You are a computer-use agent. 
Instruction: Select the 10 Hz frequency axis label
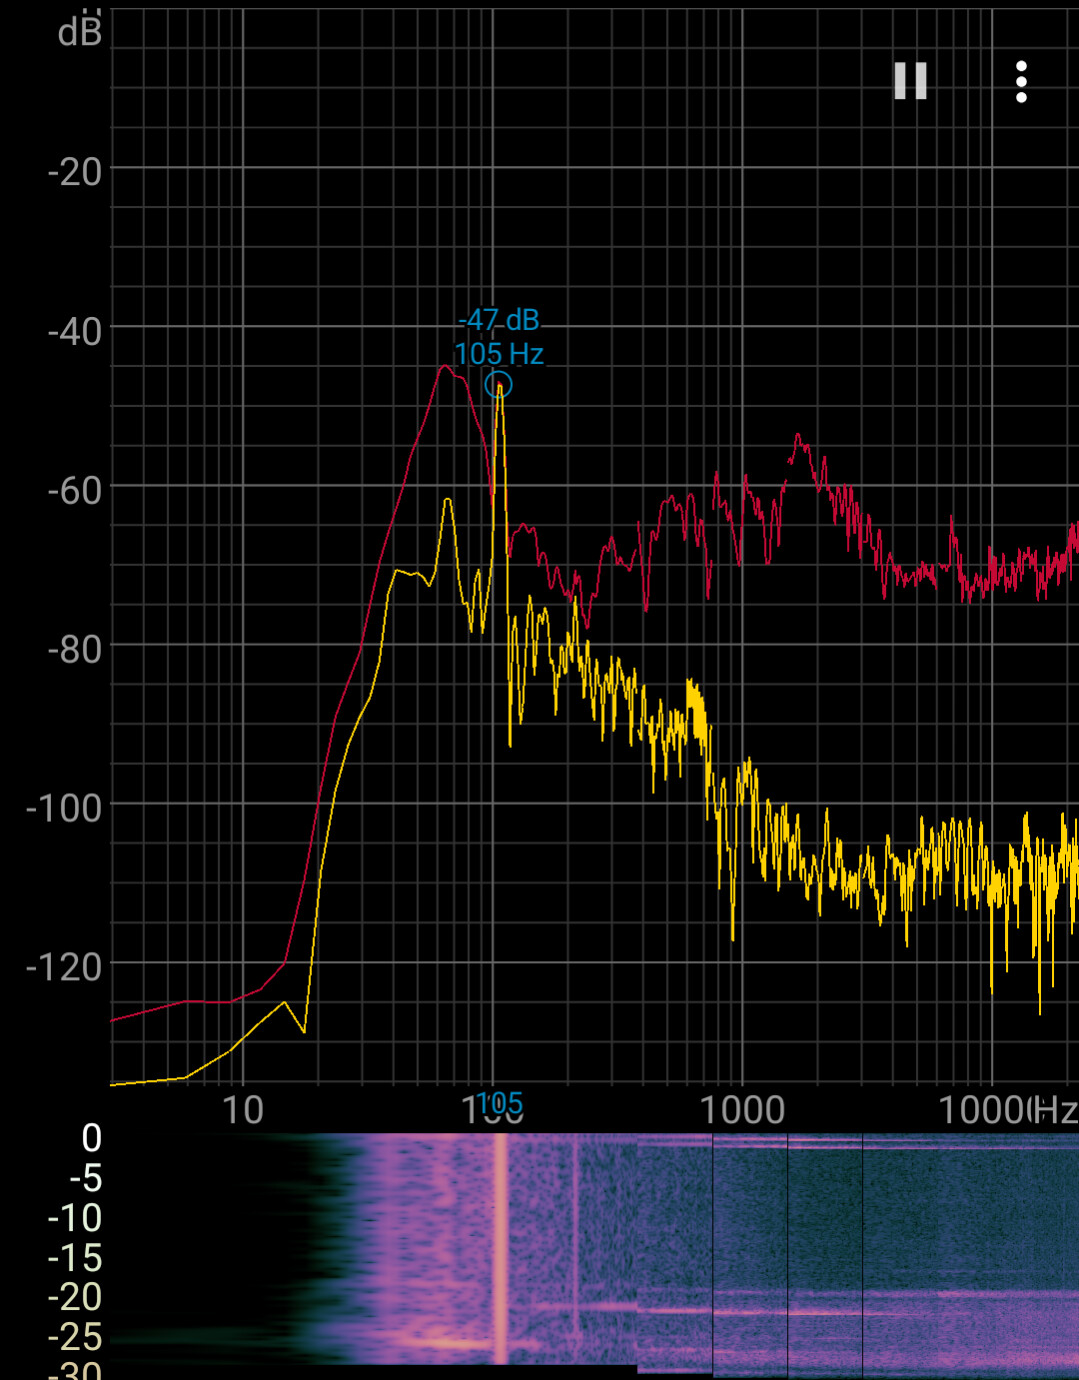[x=242, y=1110]
